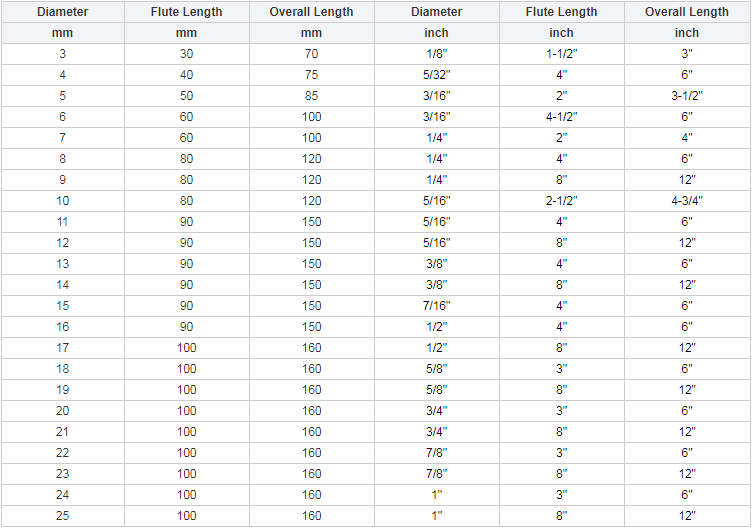
Task: Click the 5/32" diameter cell
Action: coord(436,74)
